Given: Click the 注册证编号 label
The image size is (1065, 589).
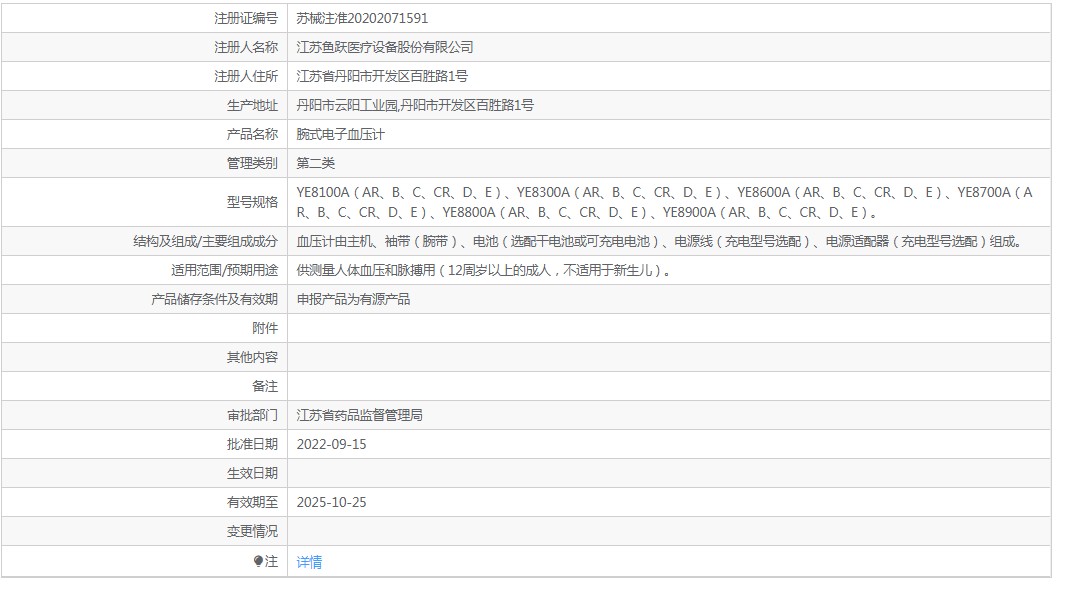Looking at the screenshot, I should [x=246, y=18].
